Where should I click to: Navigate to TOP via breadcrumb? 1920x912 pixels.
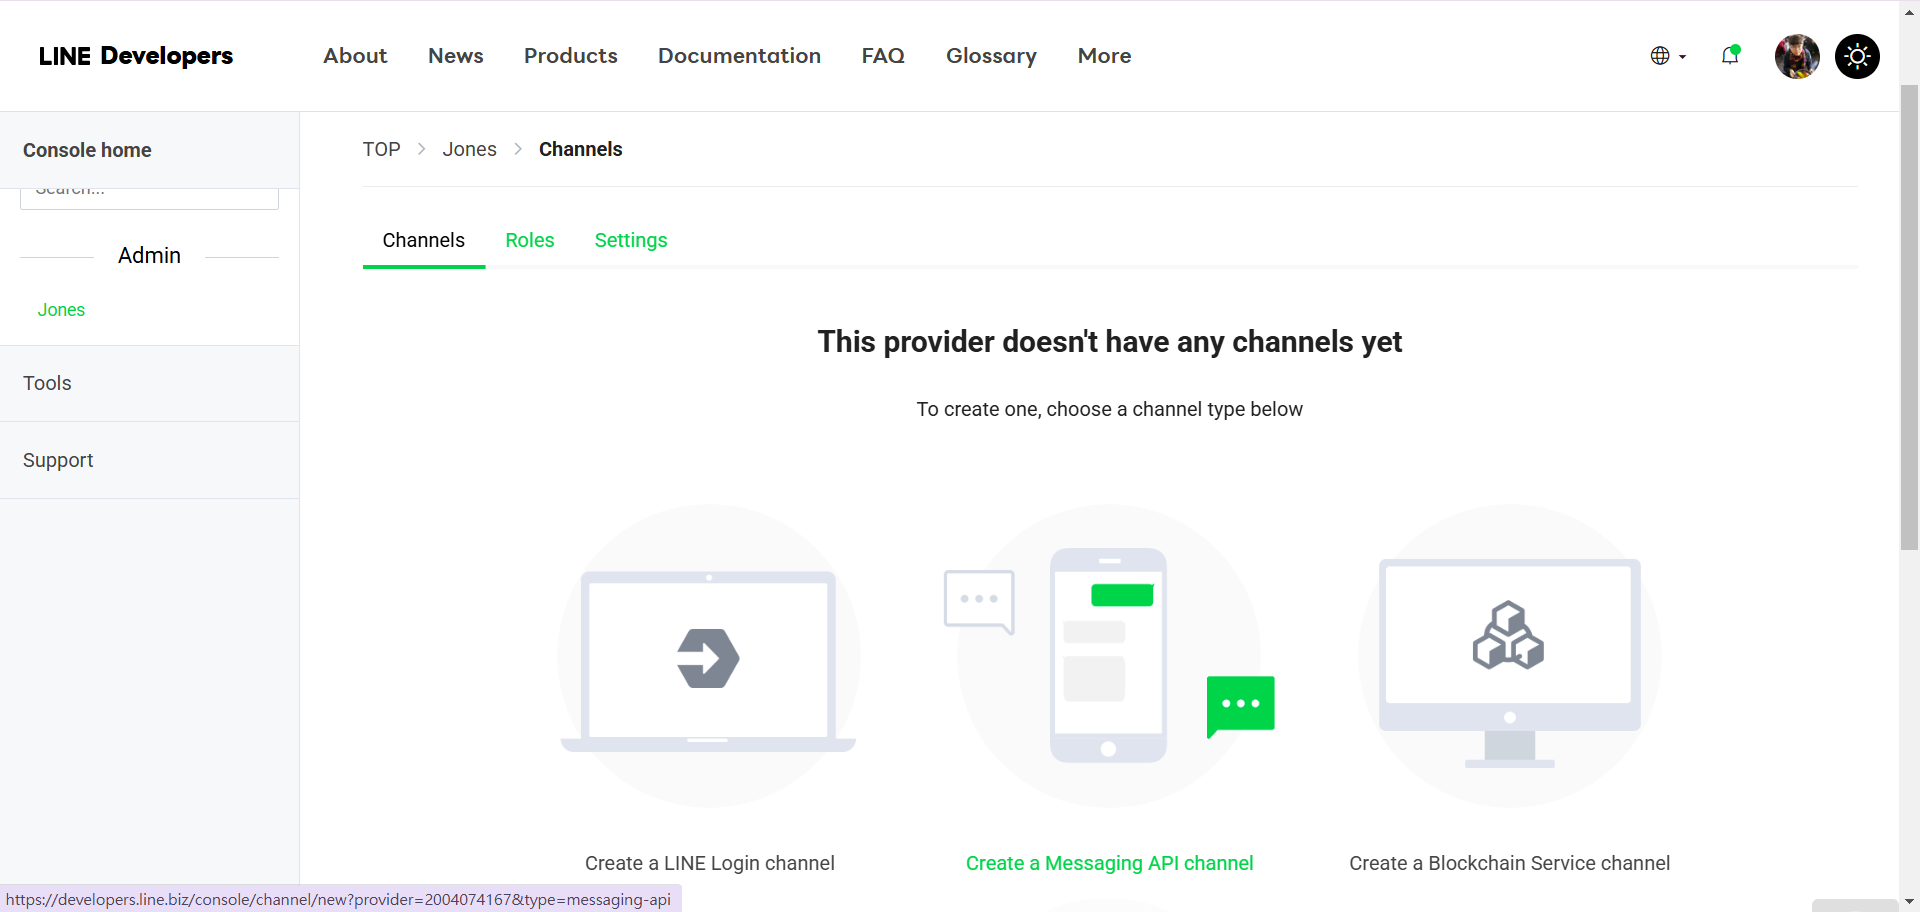tap(381, 149)
